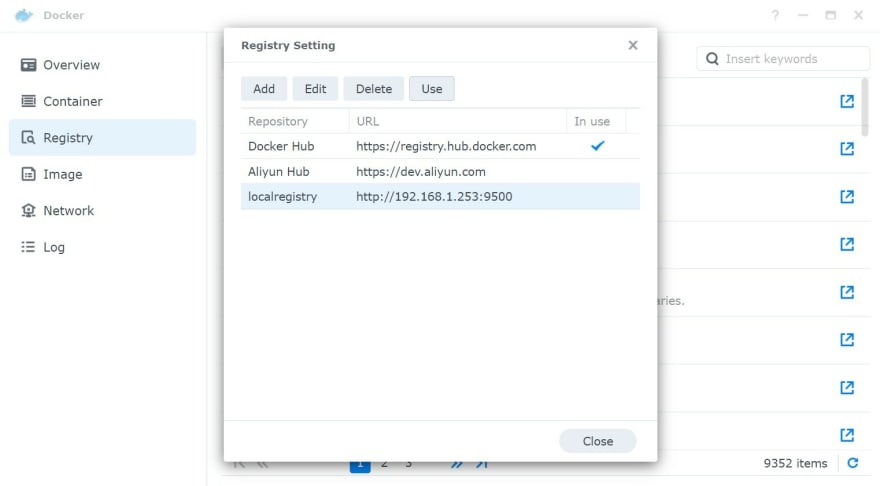Click the Docker whale logo
880x486 pixels.
coord(24,15)
